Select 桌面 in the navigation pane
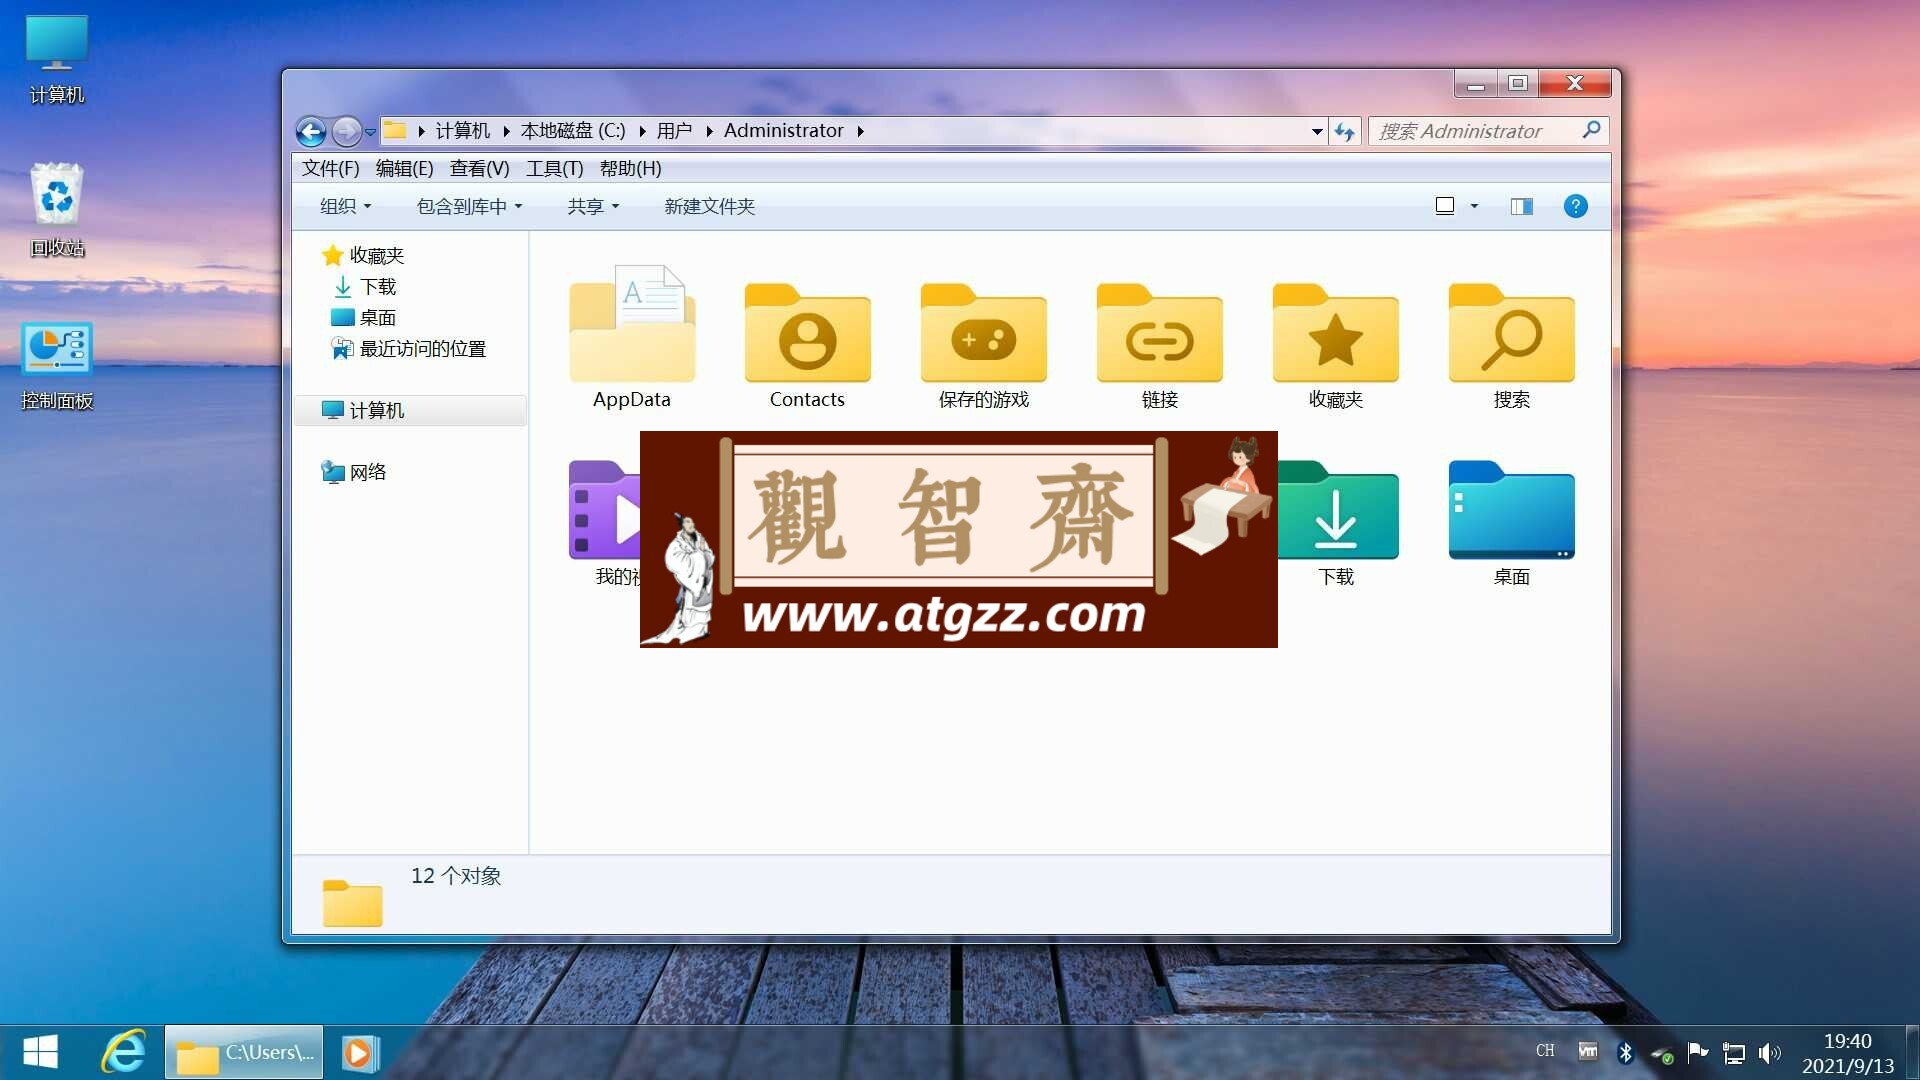 pyautogui.click(x=364, y=317)
